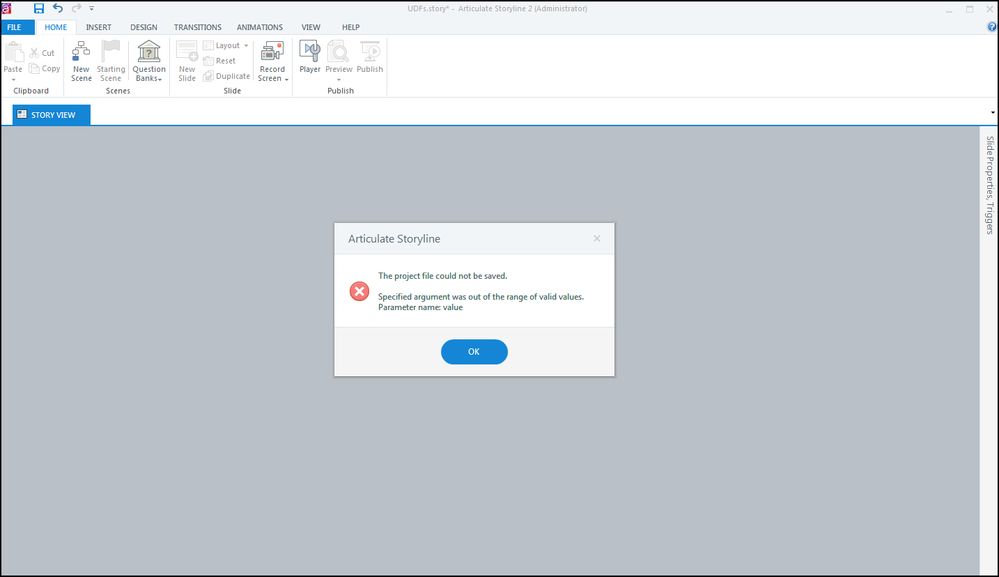This screenshot has width=999, height=577.
Task: Expand the Layout dropdown
Action: coord(246,46)
